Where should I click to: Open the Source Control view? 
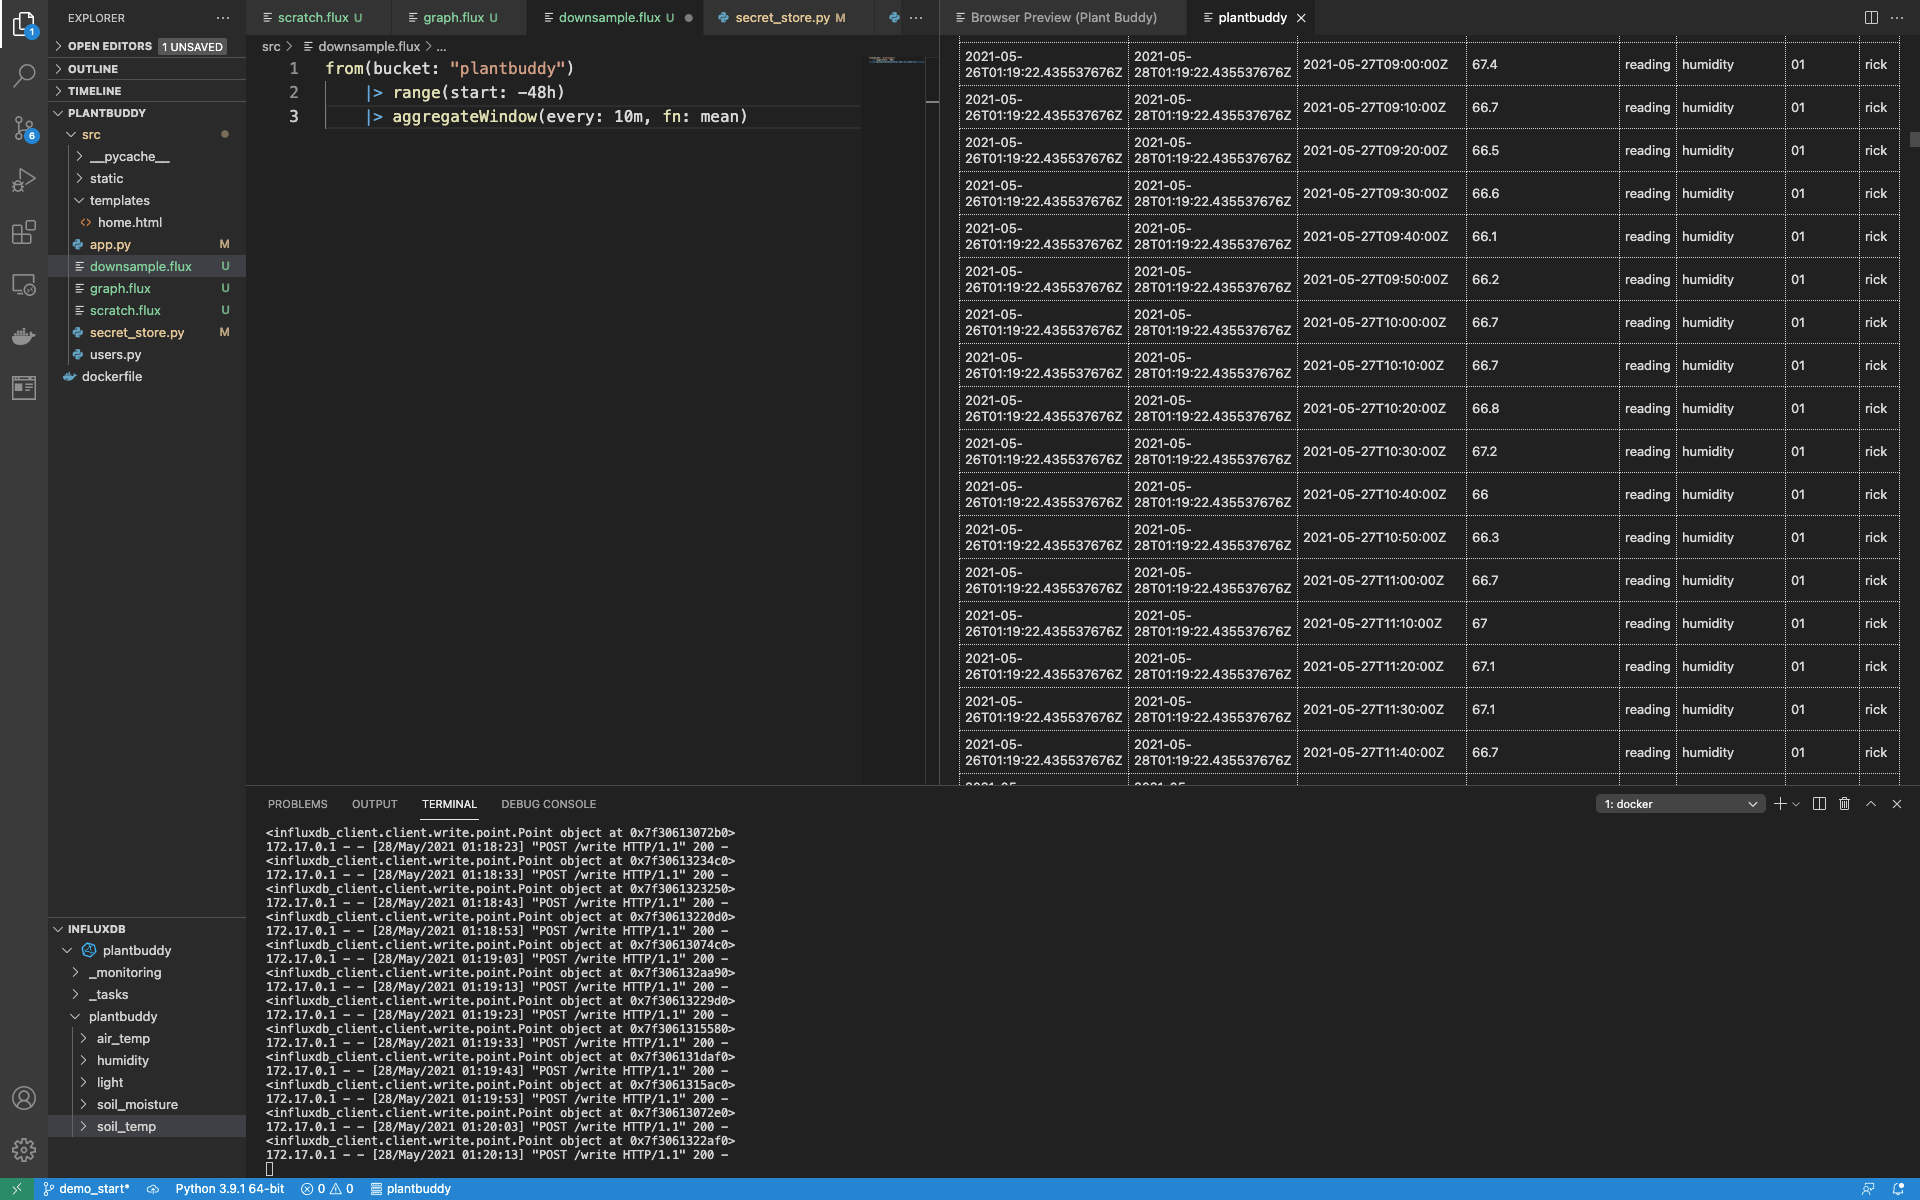point(24,128)
